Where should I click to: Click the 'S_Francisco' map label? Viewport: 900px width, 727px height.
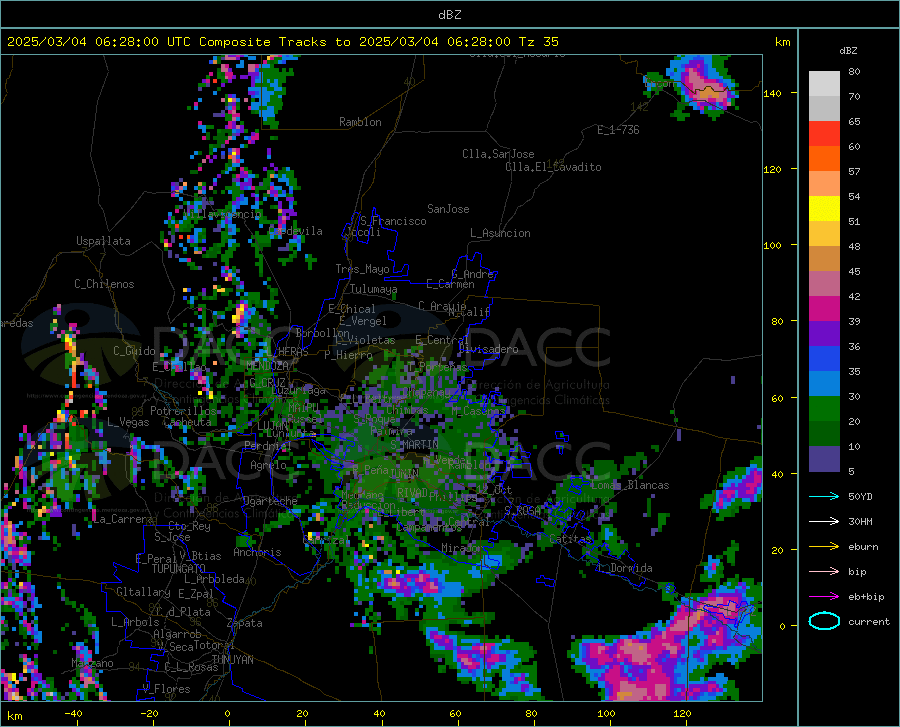tap(393, 221)
